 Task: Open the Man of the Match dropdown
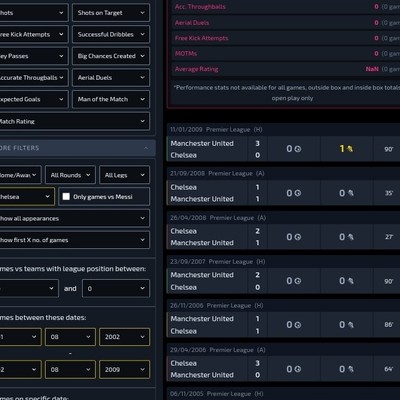point(111,99)
